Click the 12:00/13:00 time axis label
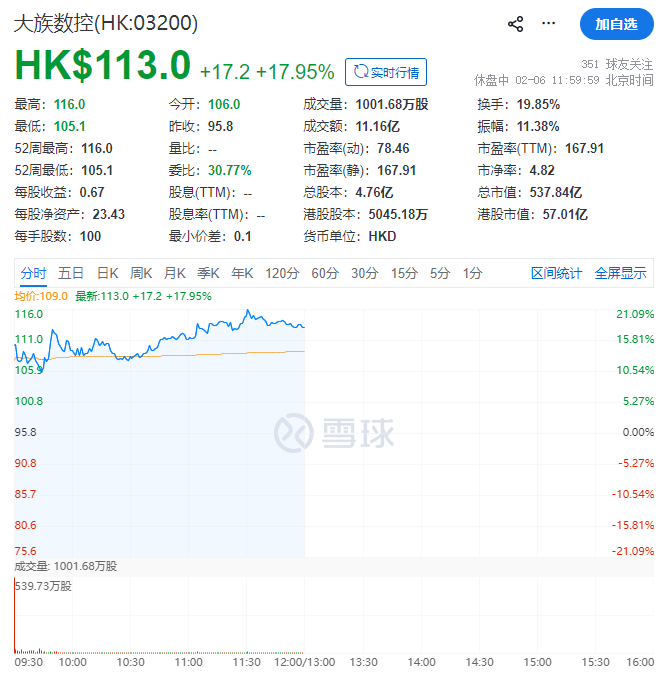Image resolution: width=664 pixels, height=685 pixels. (304, 662)
